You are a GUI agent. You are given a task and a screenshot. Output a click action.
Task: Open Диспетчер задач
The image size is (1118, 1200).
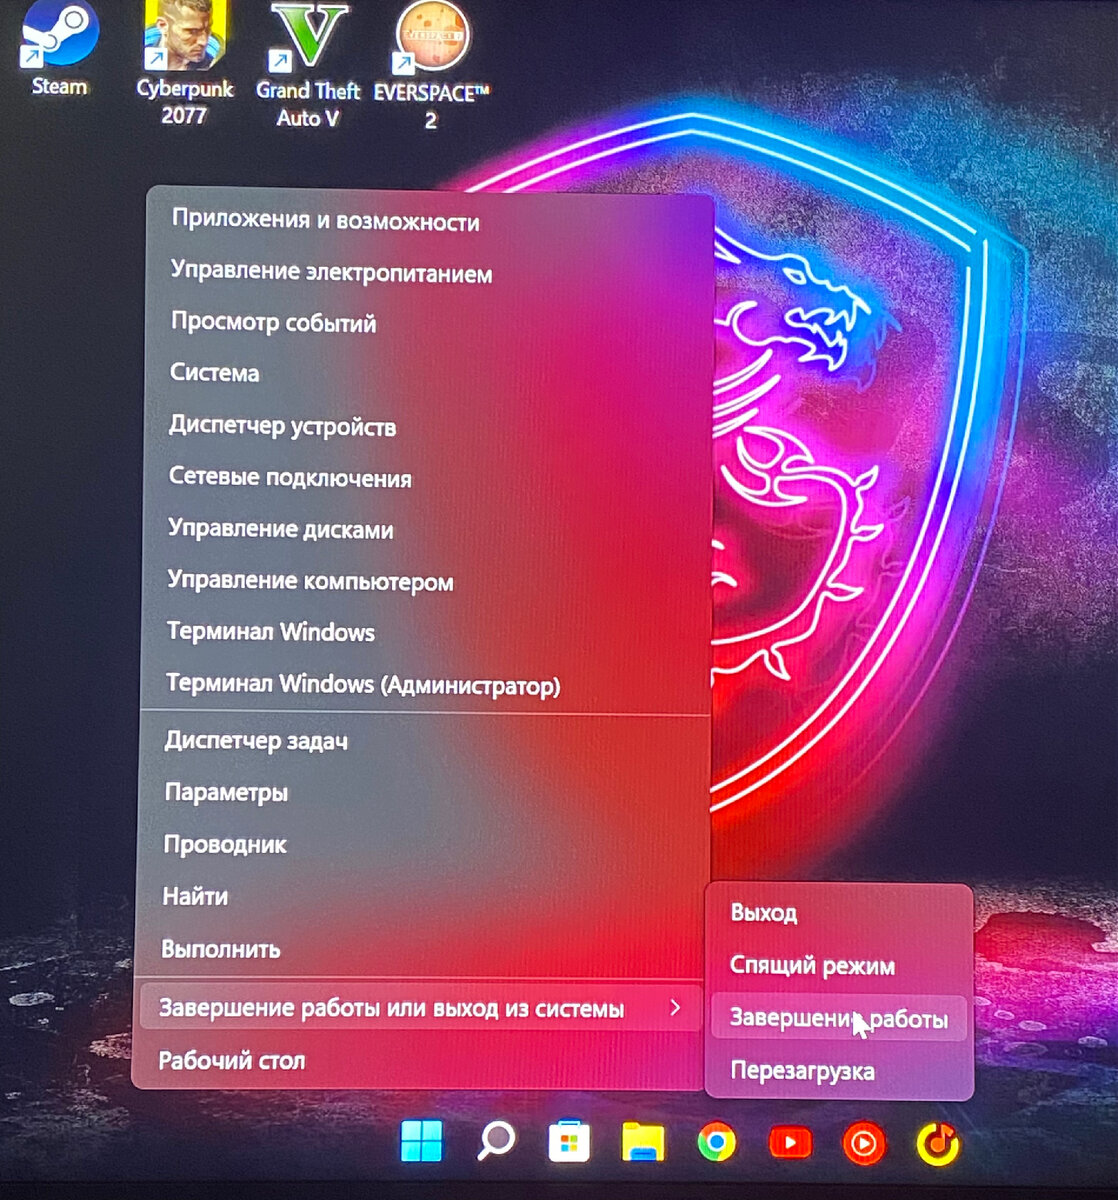pyautogui.click(x=424, y=741)
